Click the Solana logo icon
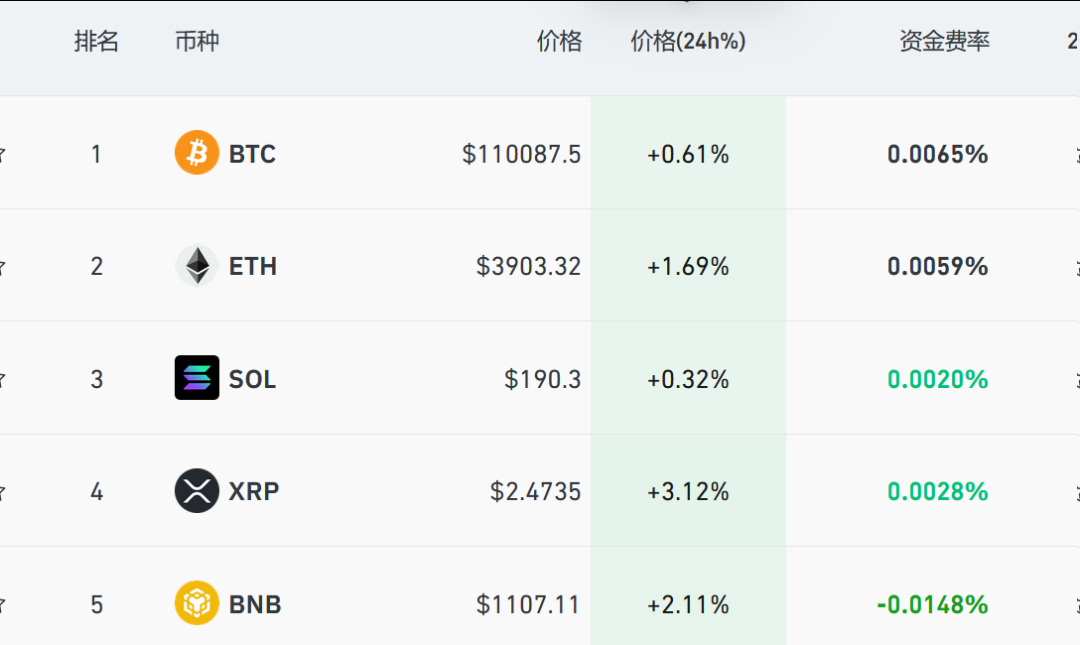 pos(197,378)
